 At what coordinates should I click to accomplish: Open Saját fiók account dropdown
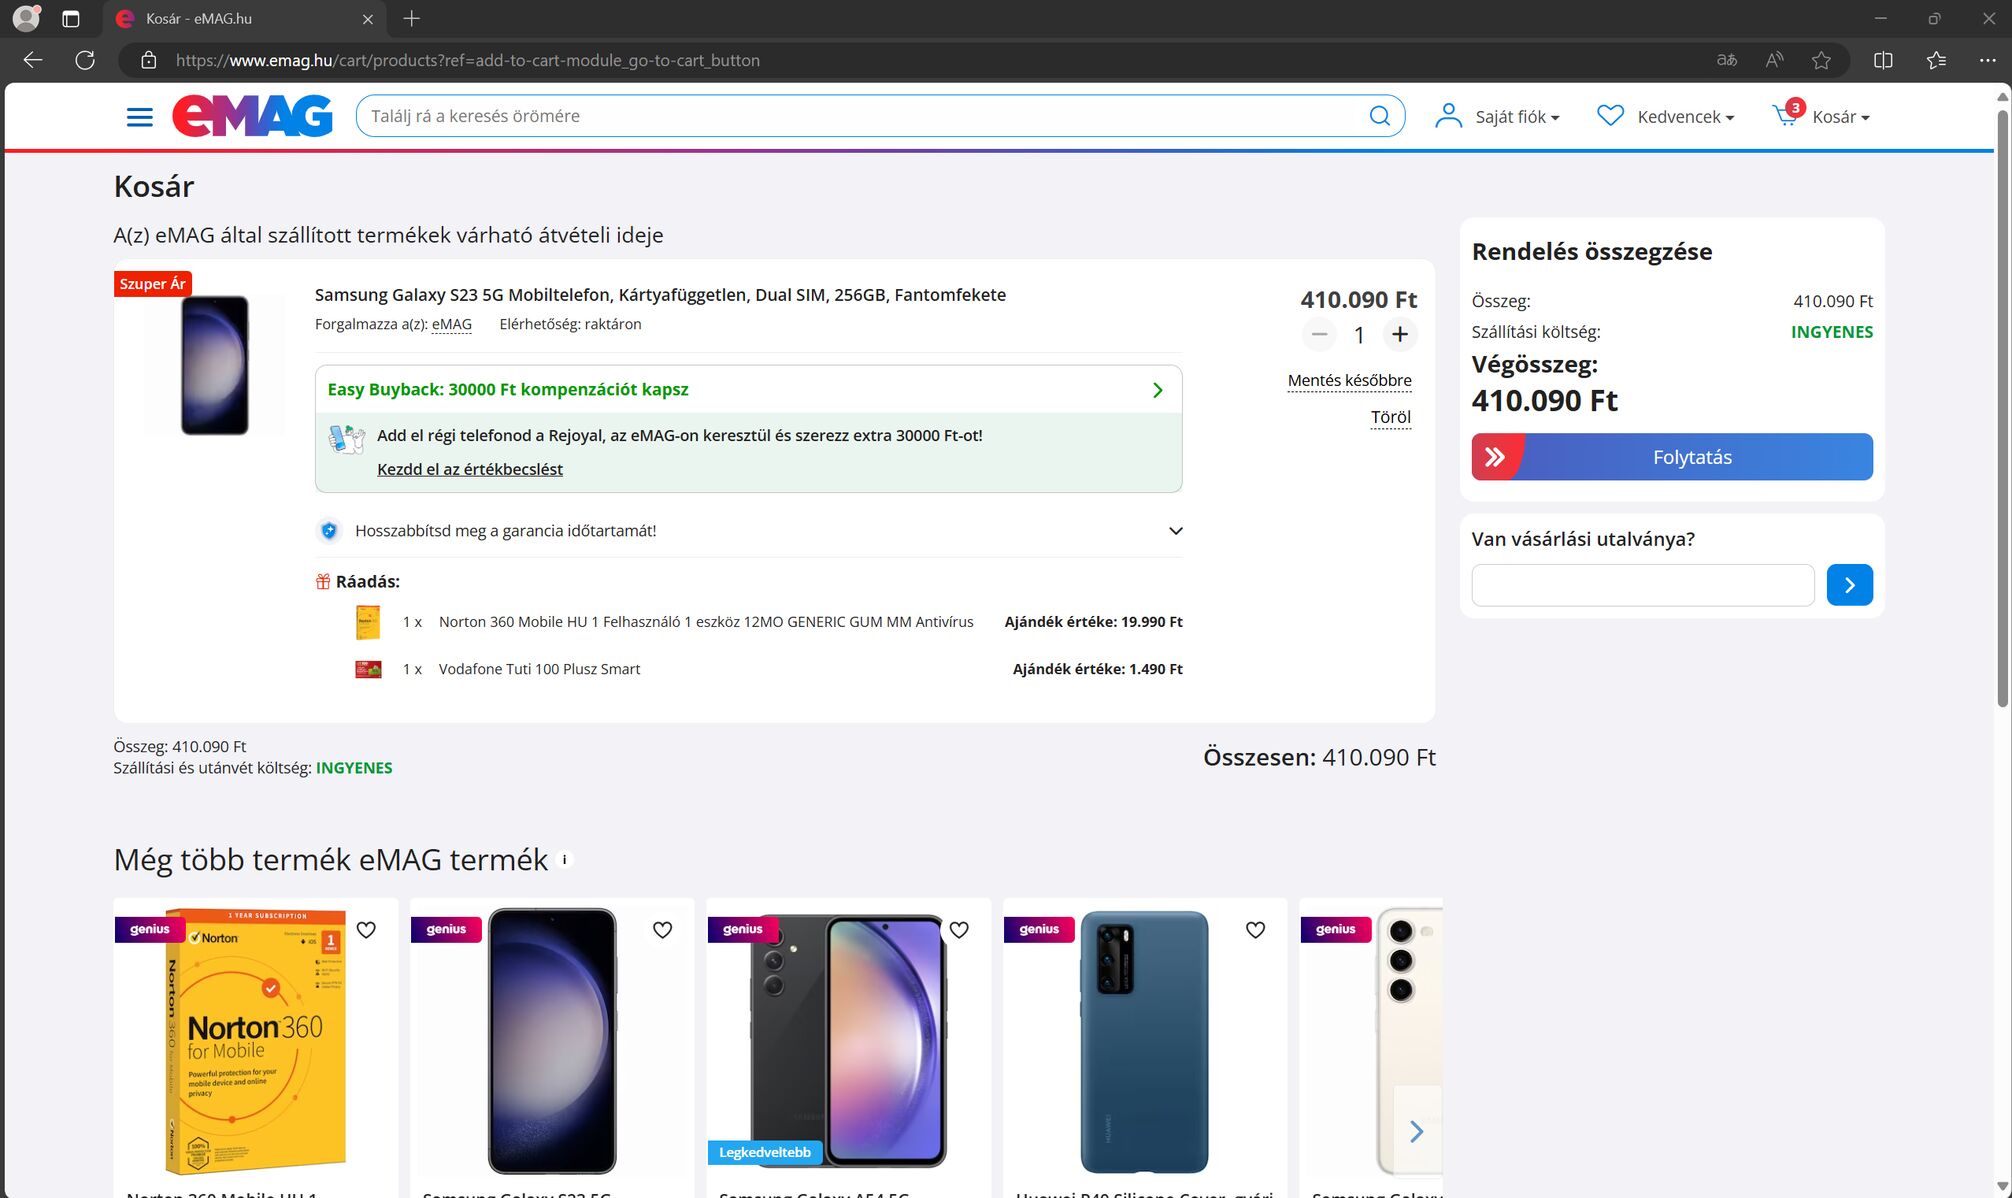1497,117
